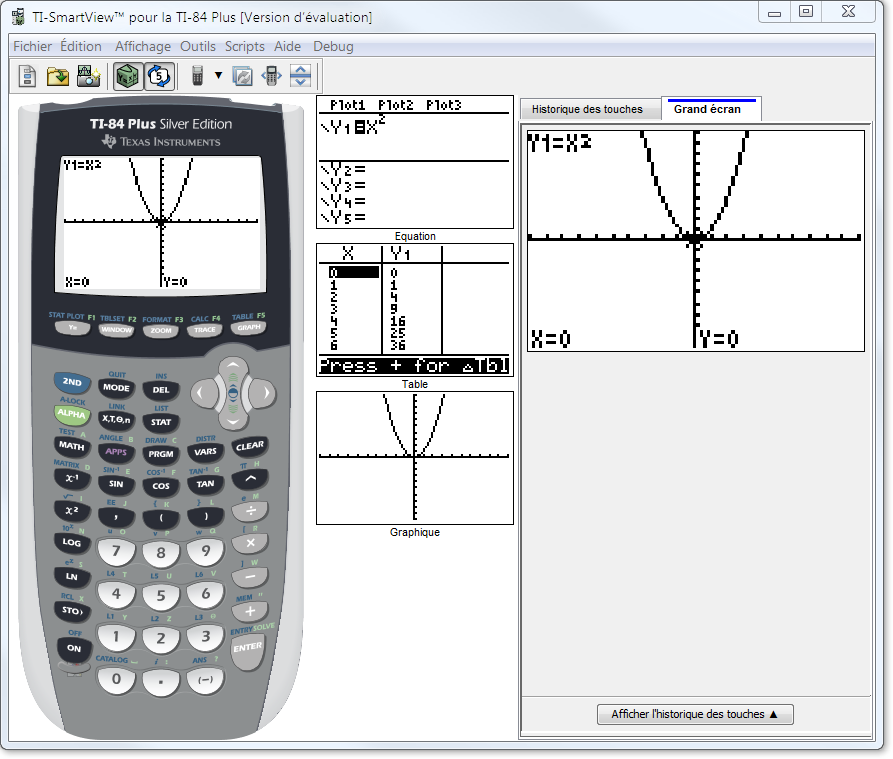Open the Debug menu
The image size is (893, 759).
tap(333, 46)
